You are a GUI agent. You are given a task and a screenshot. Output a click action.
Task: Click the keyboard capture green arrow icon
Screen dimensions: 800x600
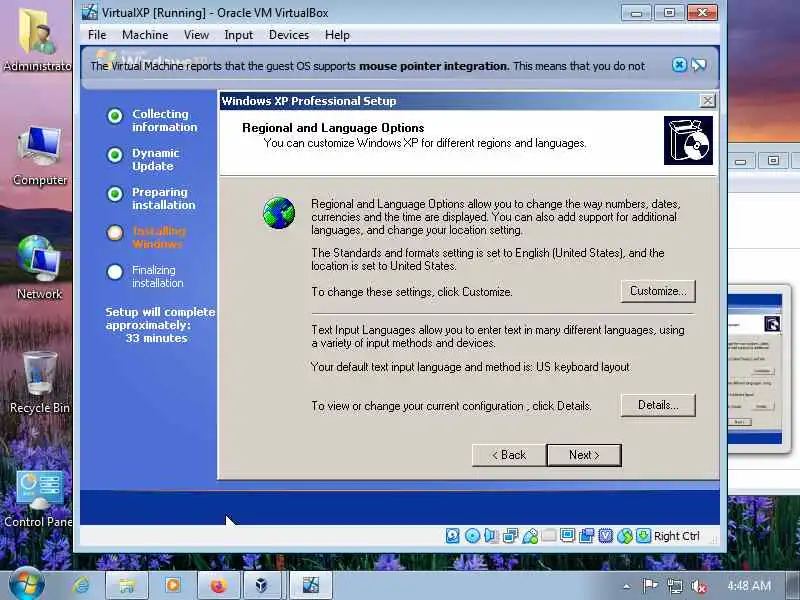pos(643,535)
